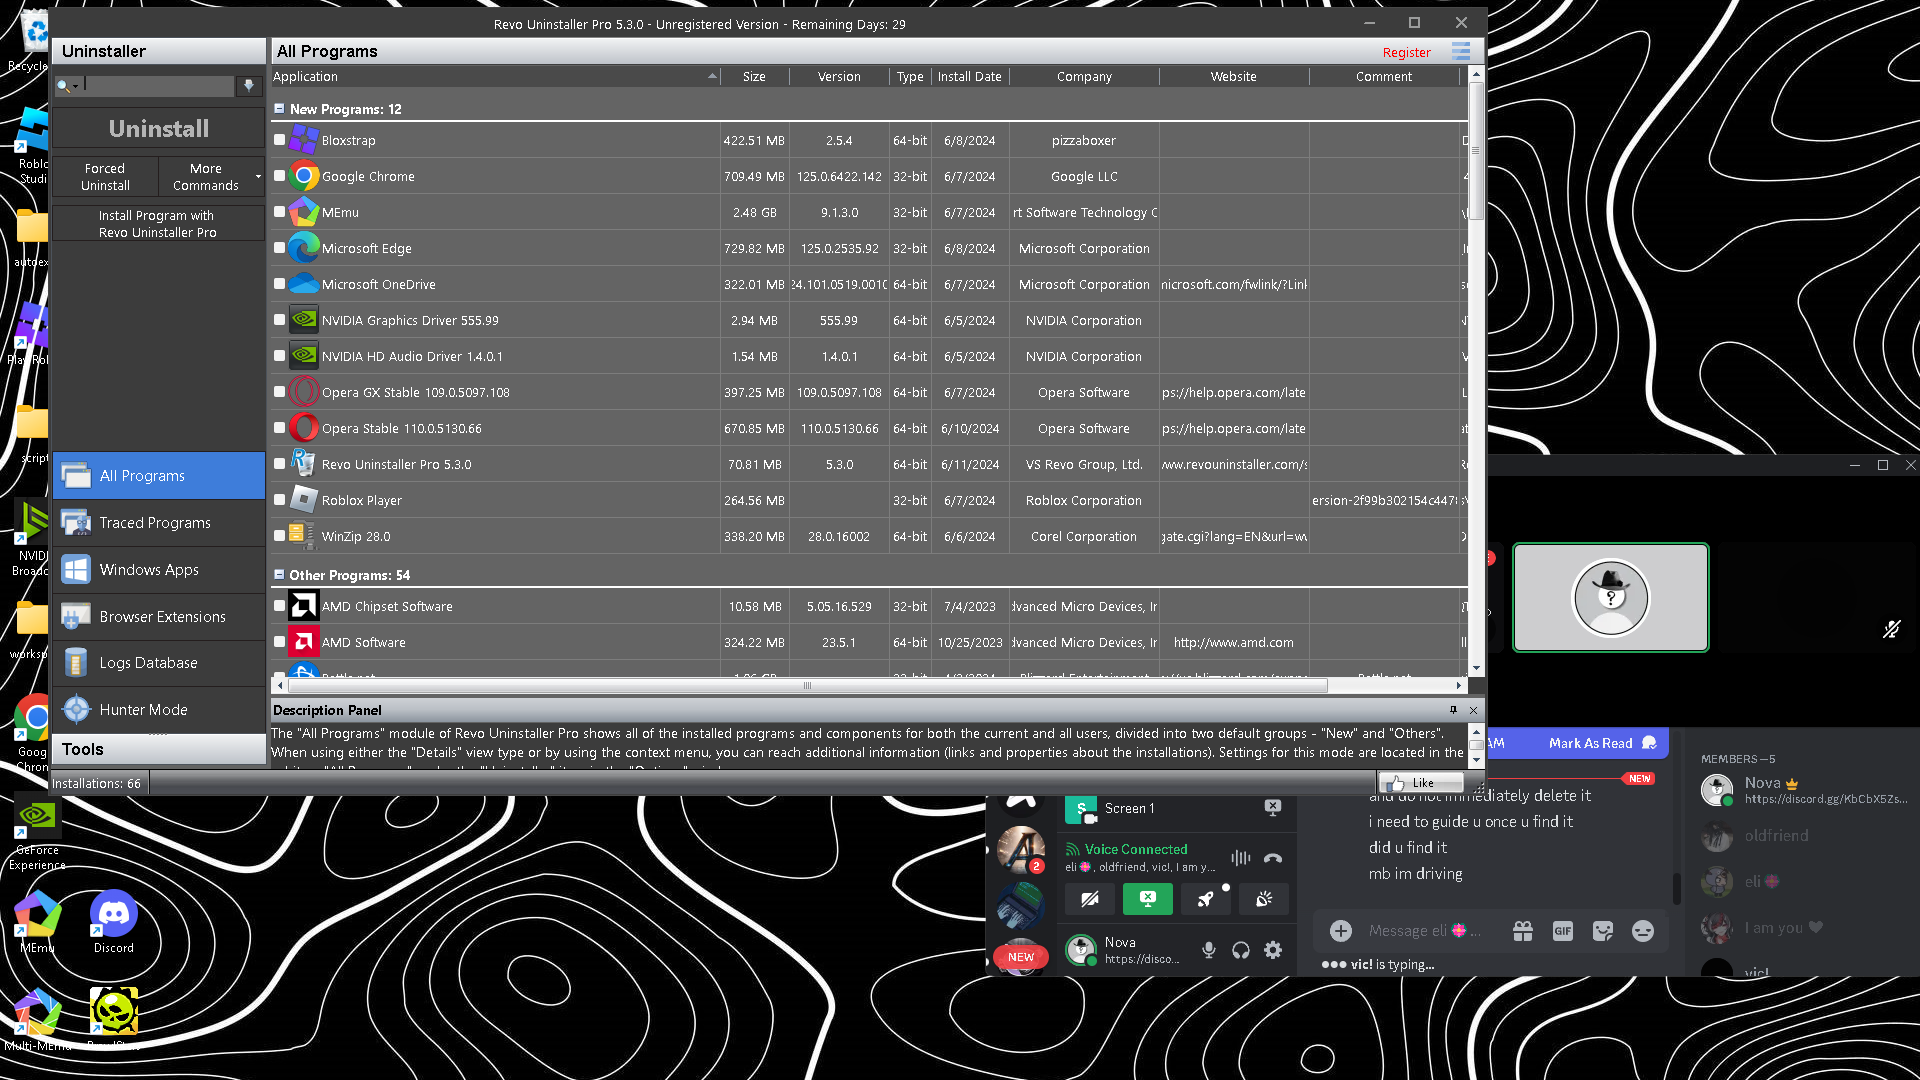Open the Logs Database section
Image resolution: width=1920 pixels, height=1080 pixels.
tap(148, 662)
